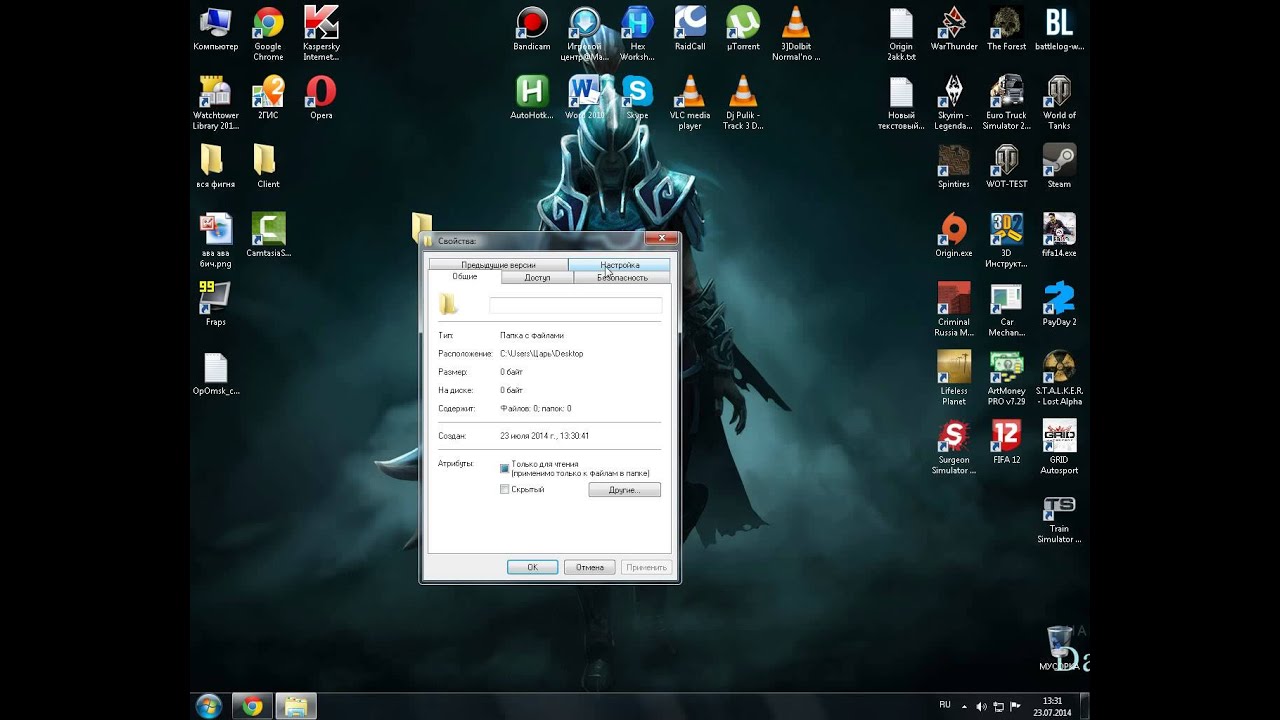The image size is (1280, 720).
Task: Open the Opera browser shortcut
Action: (x=321, y=98)
